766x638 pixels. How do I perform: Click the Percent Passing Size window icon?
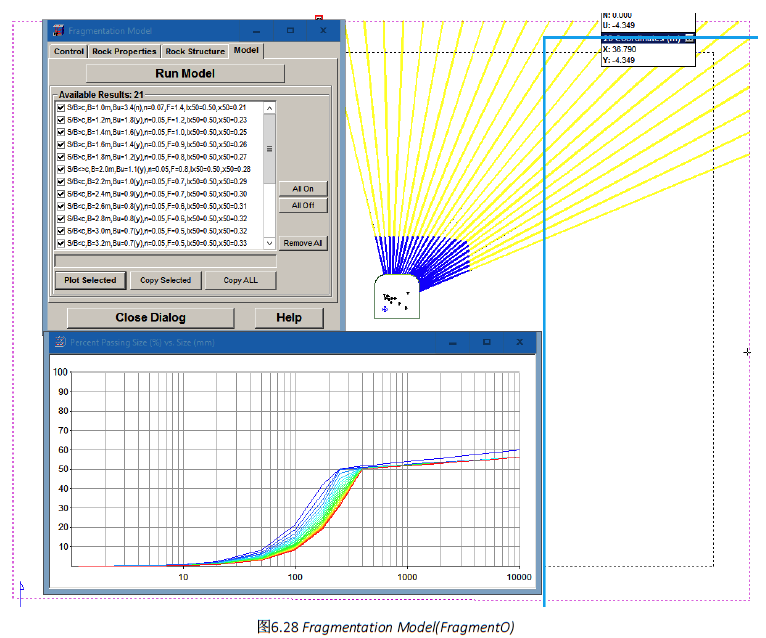point(60,342)
